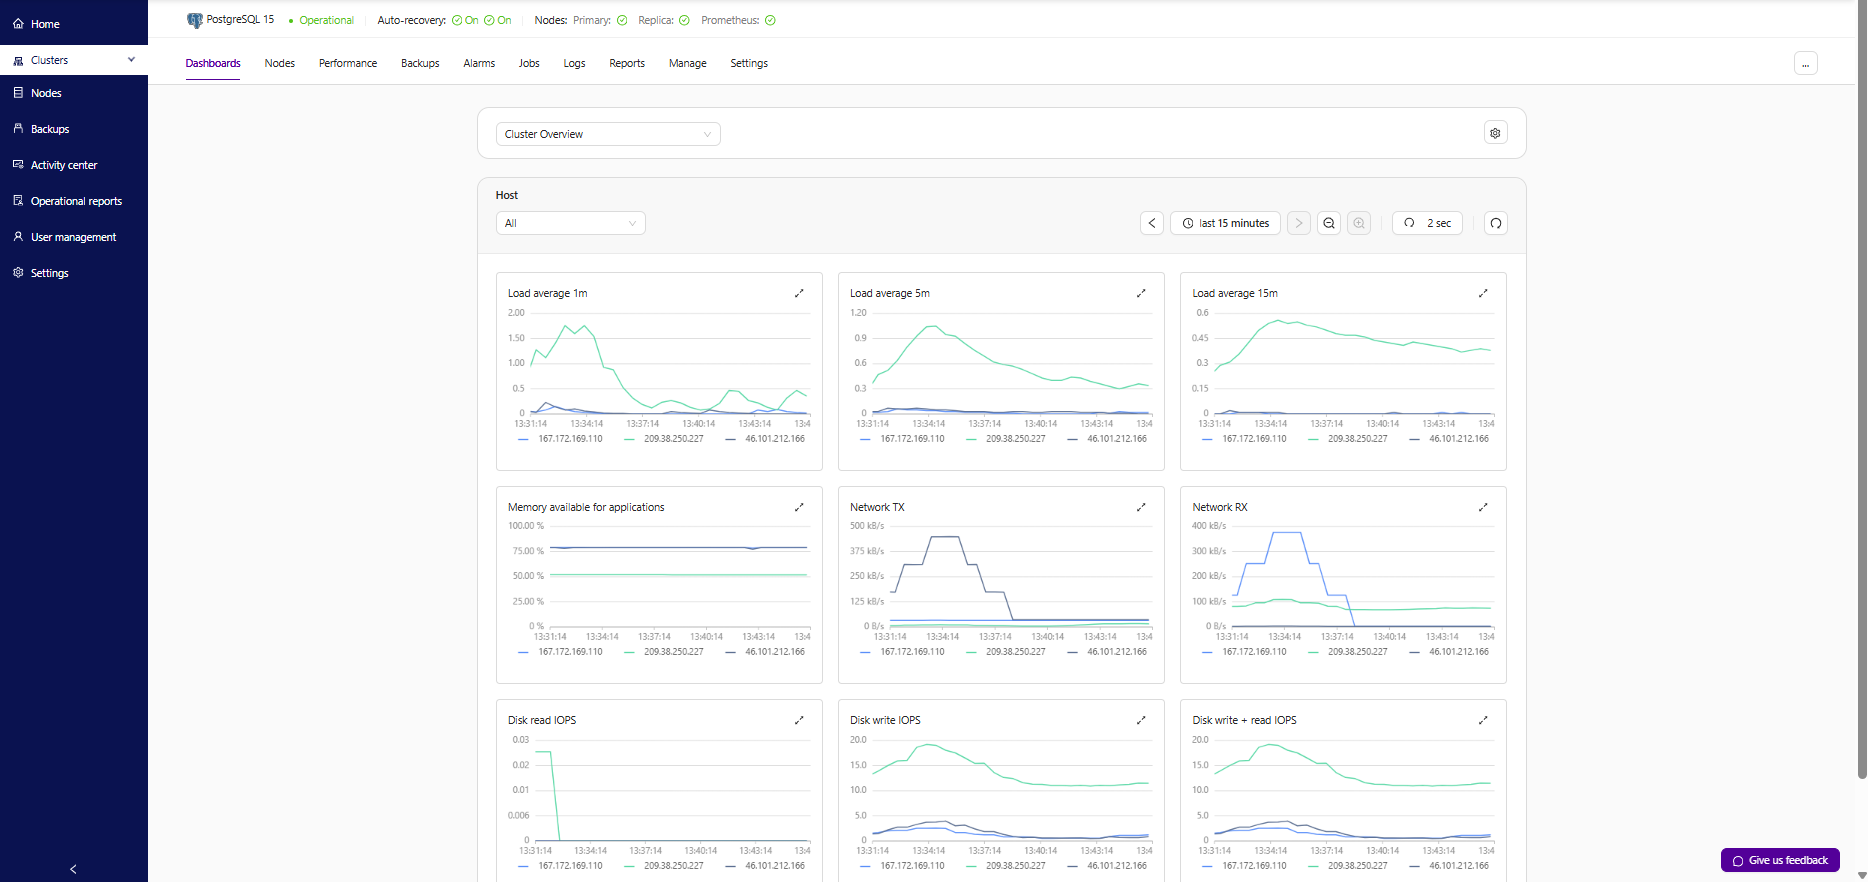The height and width of the screenshot is (882, 1868).
Task: Open the Host All dropdown
Action: (x=570, y=223)
